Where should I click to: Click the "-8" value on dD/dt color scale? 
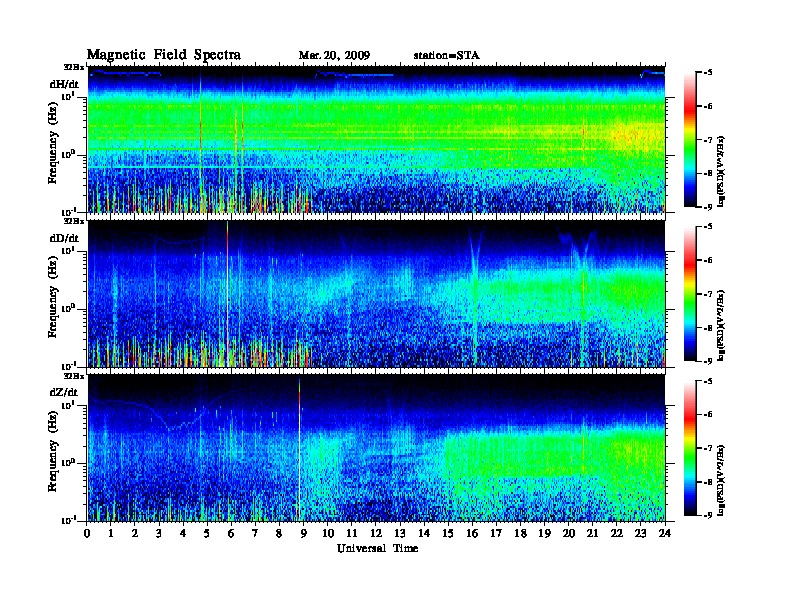[708, 328]
